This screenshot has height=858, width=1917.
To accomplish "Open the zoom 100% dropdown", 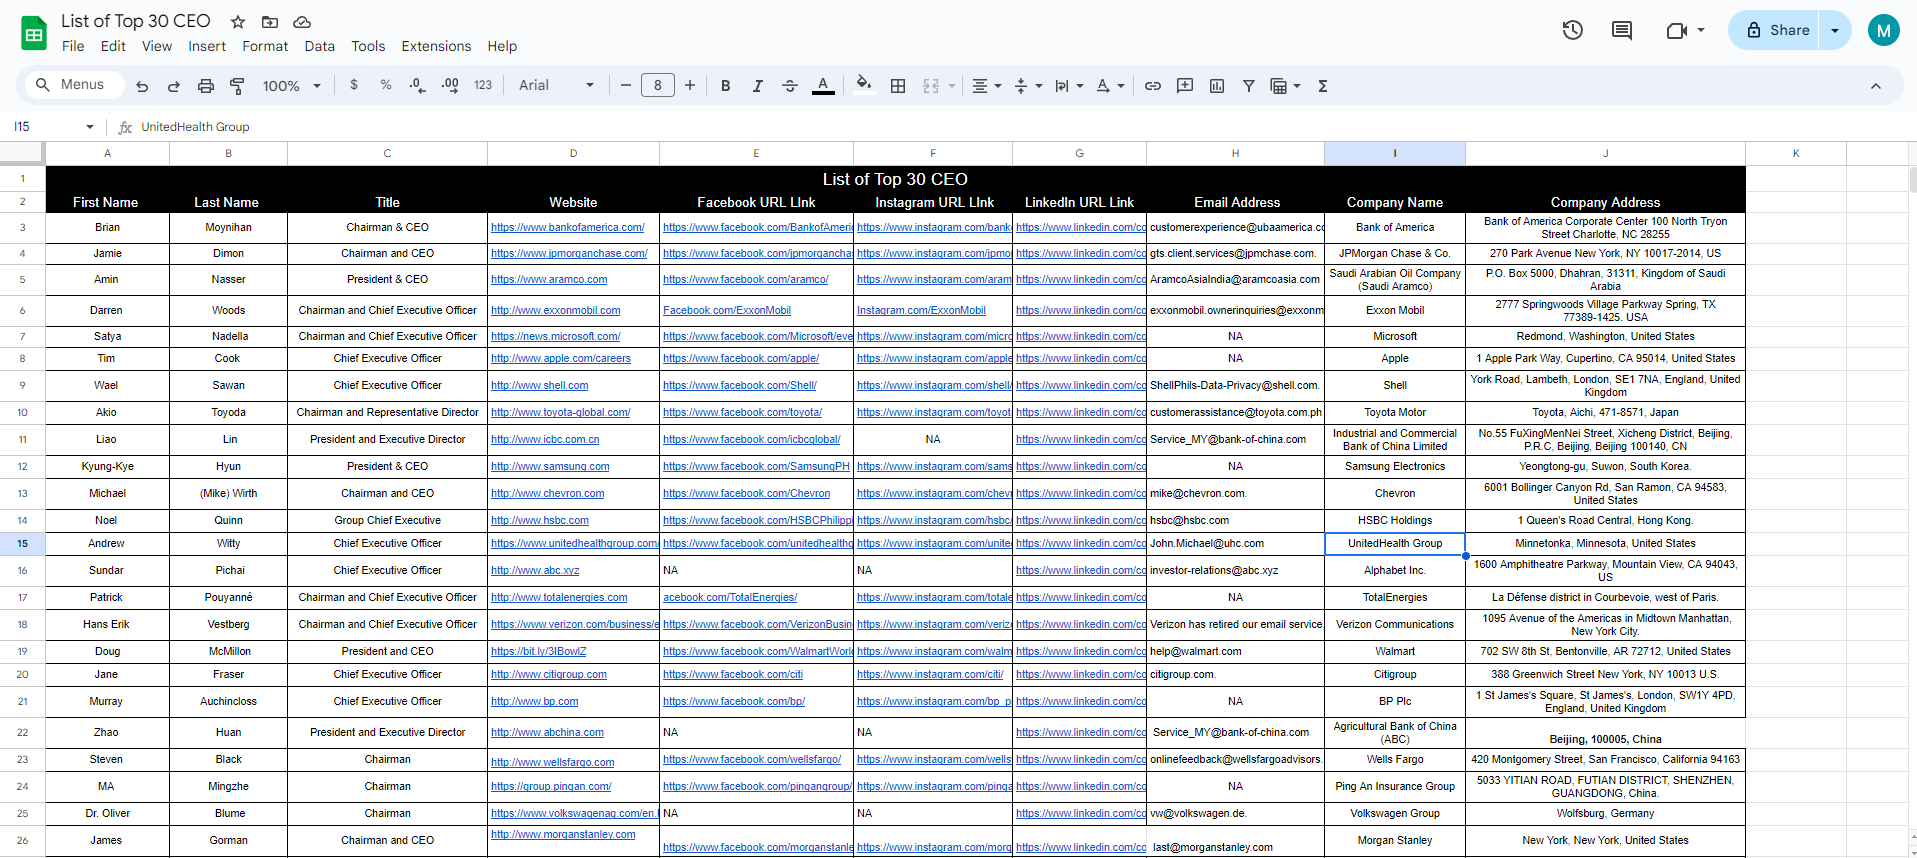I will [x=291, y=86].
